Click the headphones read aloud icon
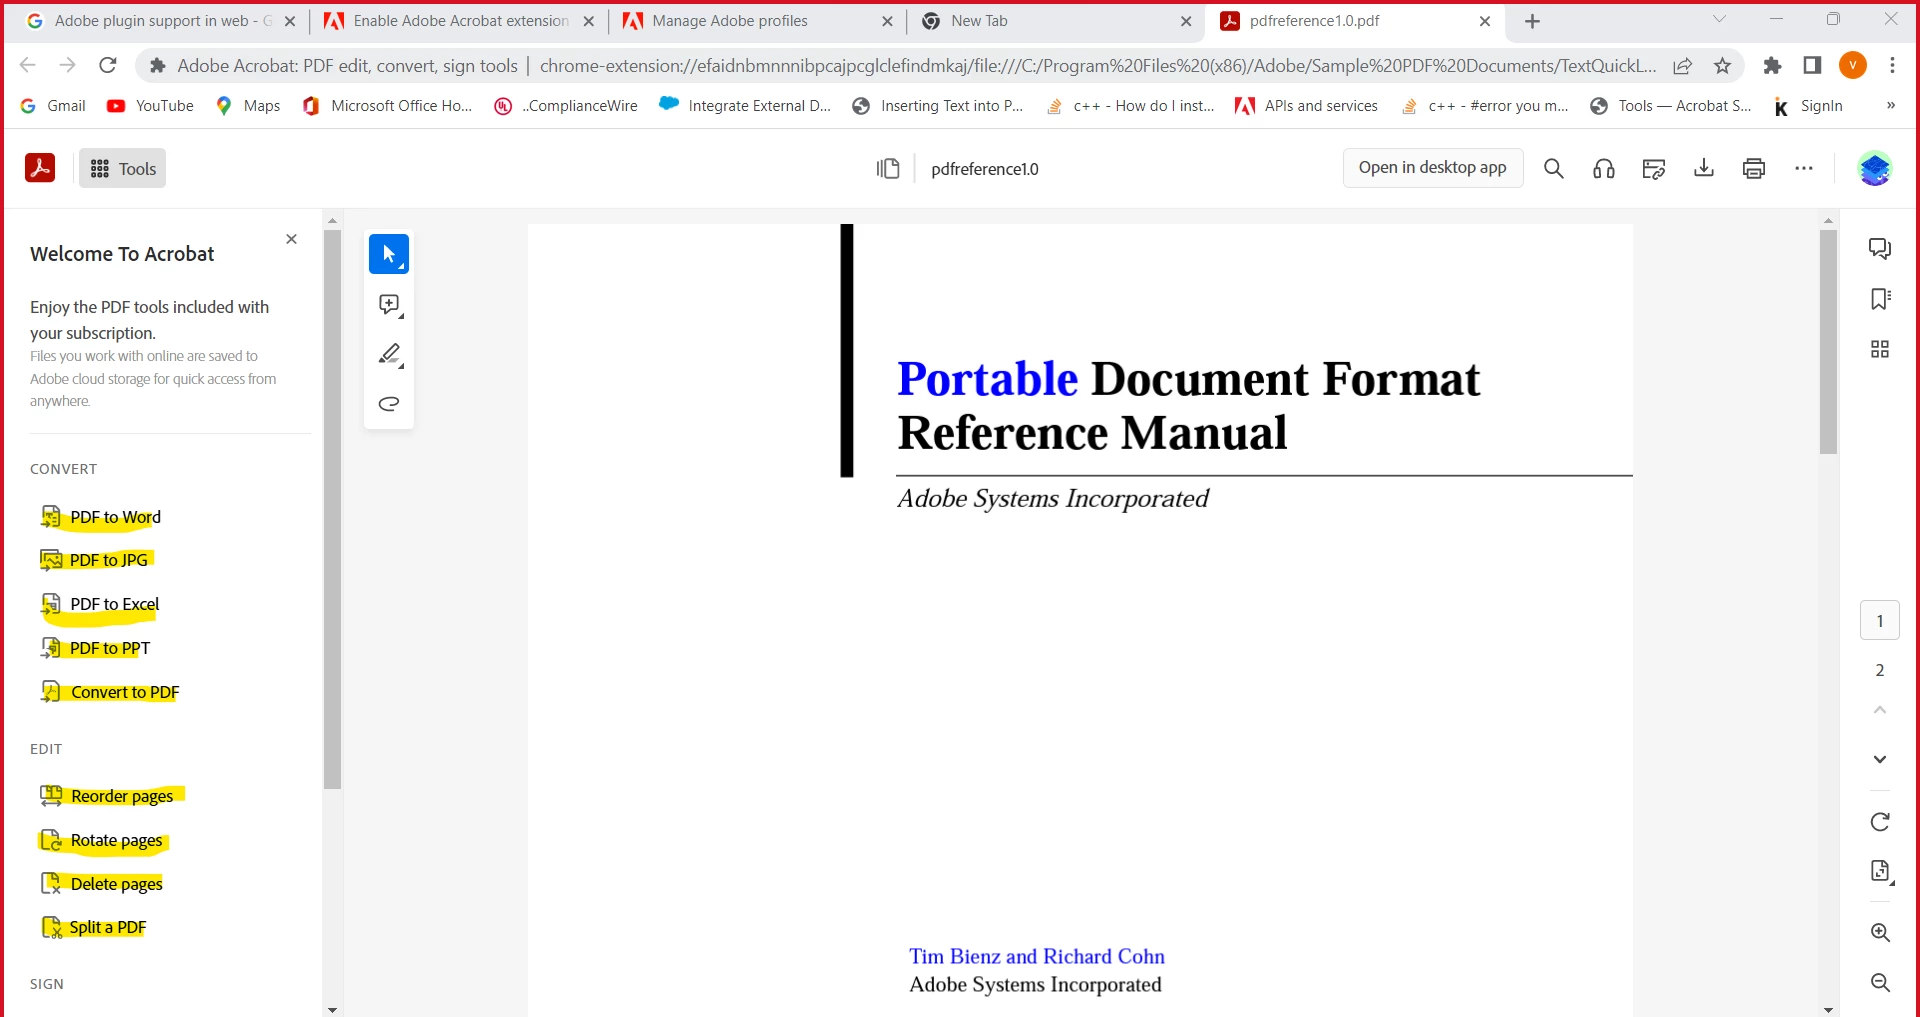The height and width of the screenshot is (1017, 1920). click(x=1604, y=169)
